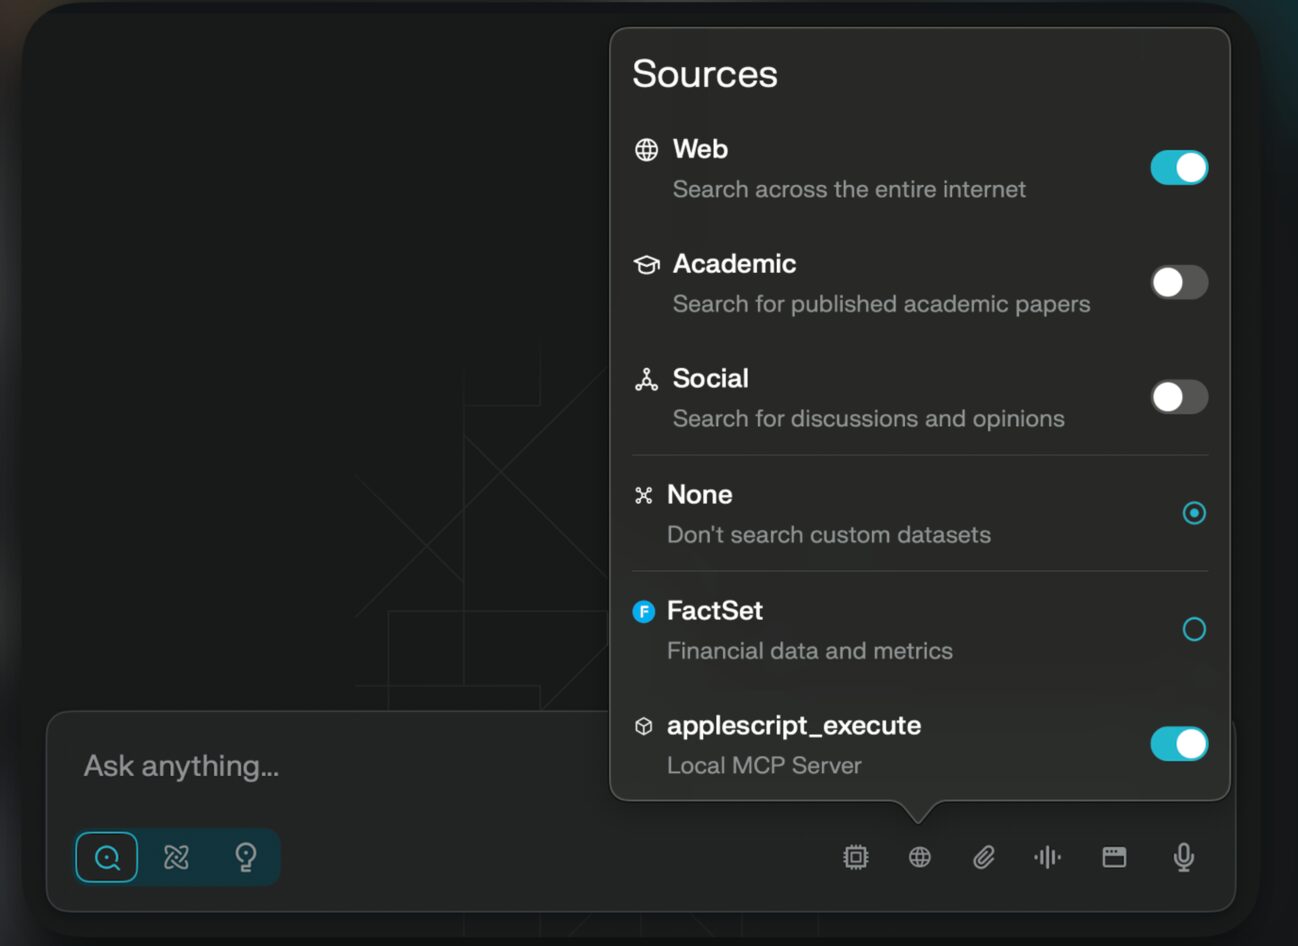Choose the FactSet radio button

click(x=1194, y=629)
